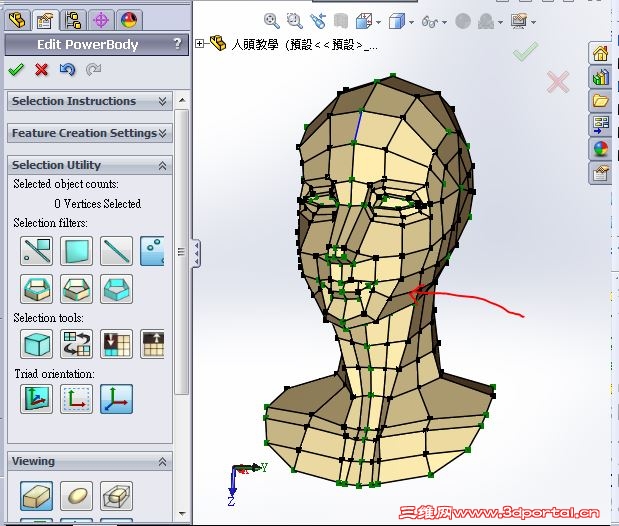The width and height of the screenshot is (619, 526).
Task: Open the SolidWorks Resources home pane
Action: (600, 53)
